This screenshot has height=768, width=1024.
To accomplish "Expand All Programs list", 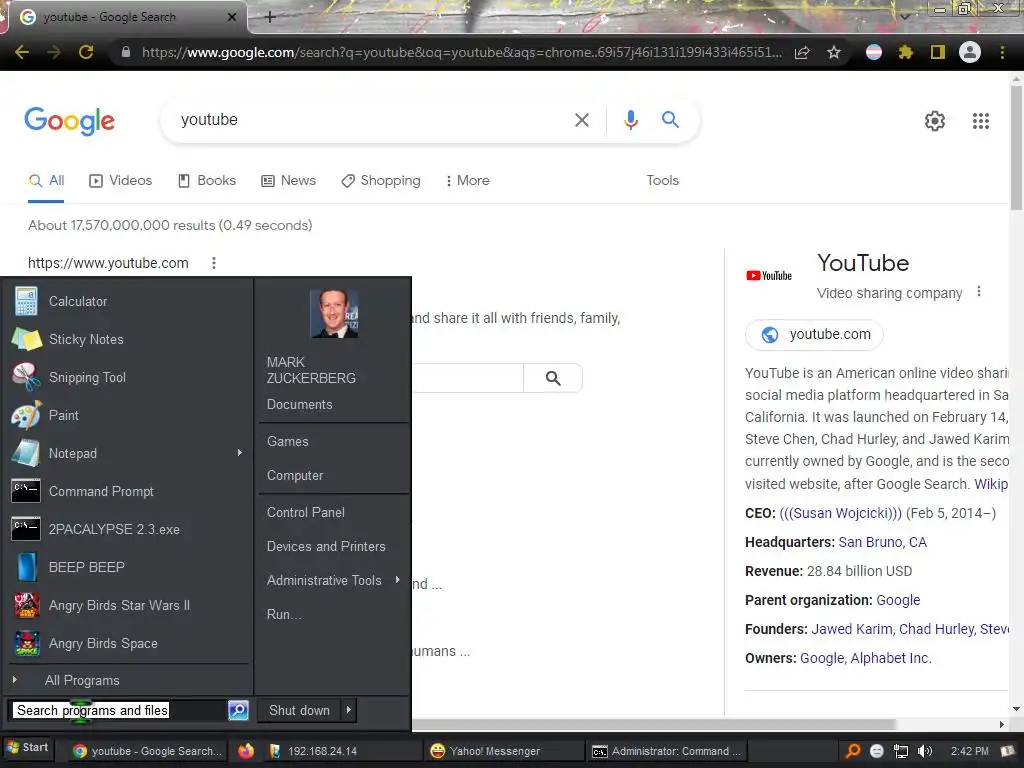I will click(82, 680).
